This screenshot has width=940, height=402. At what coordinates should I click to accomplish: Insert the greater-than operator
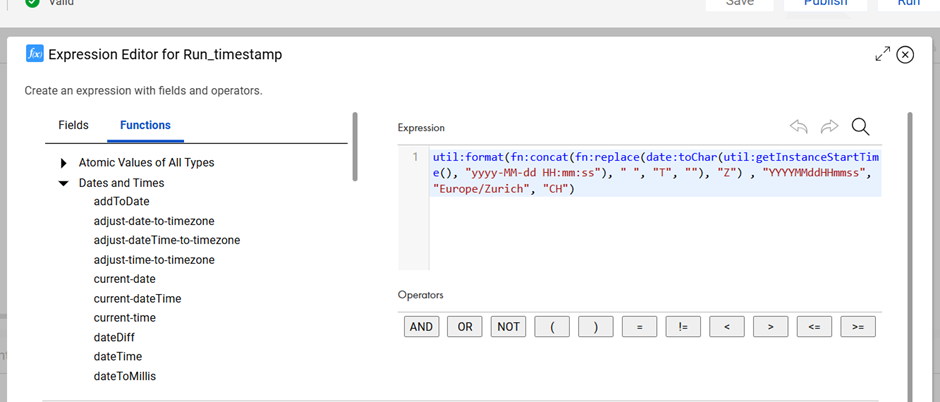pyautogui.click(x=770, y=327)
